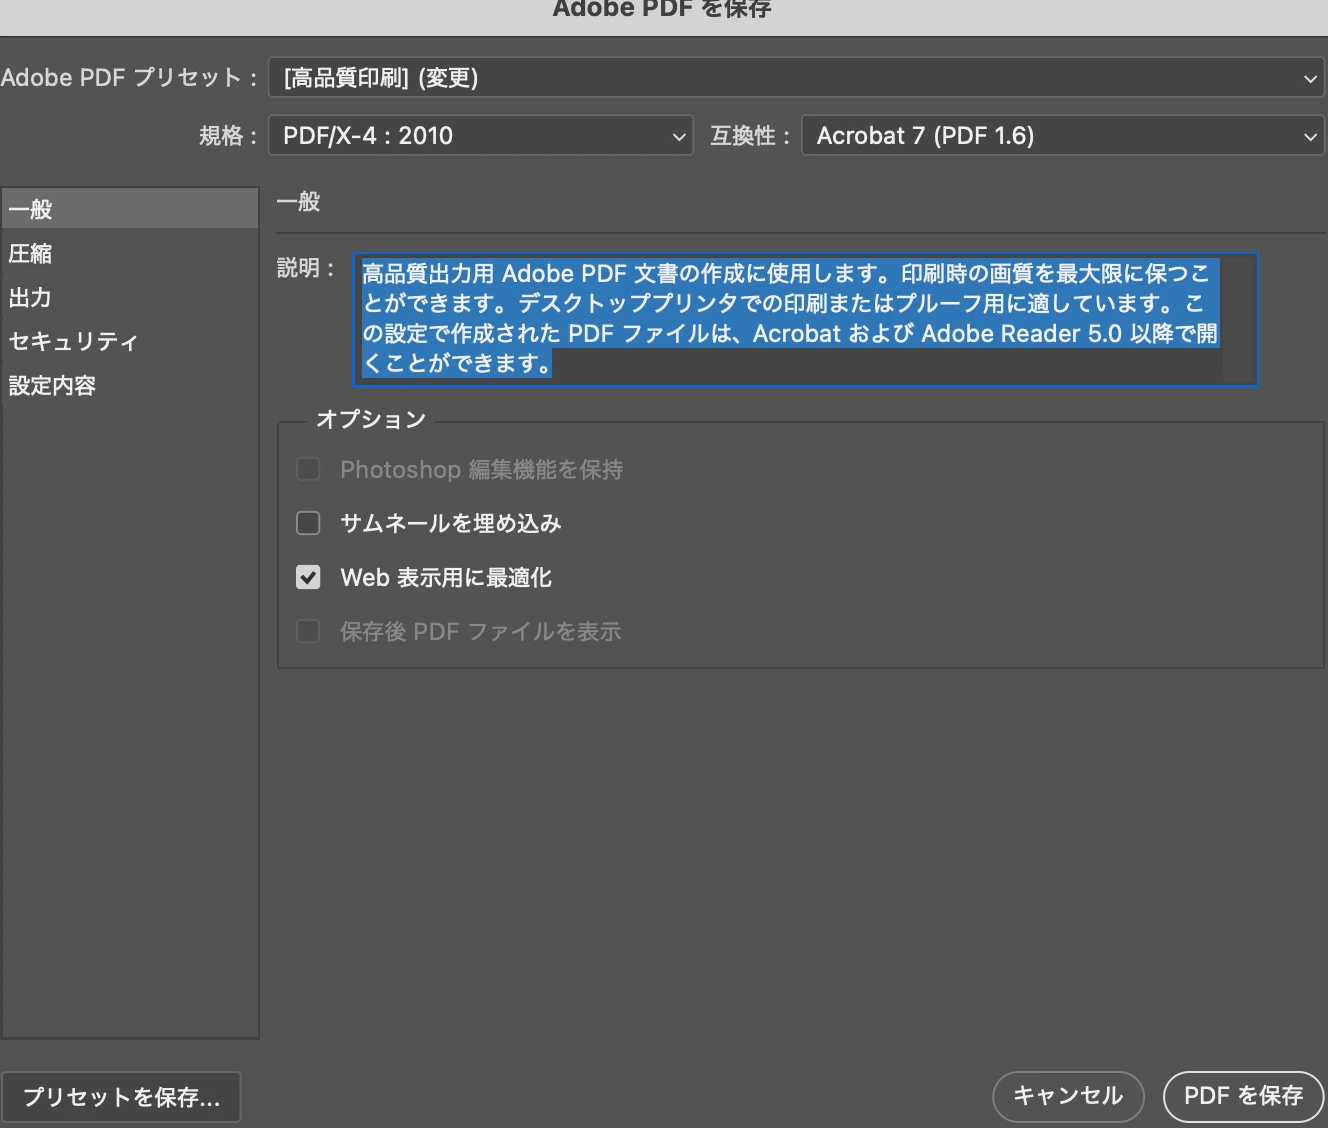The image size is (1328, 1128).
Task: Toggle 保存後 PDF ファイルを表示 checkbox
Action: pyautogui.click(x=308, y=631)
